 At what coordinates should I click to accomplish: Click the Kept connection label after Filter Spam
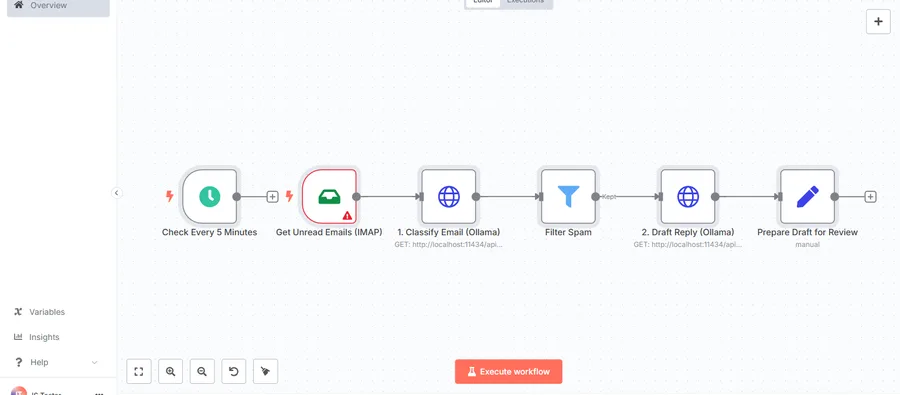pos(609,196)
